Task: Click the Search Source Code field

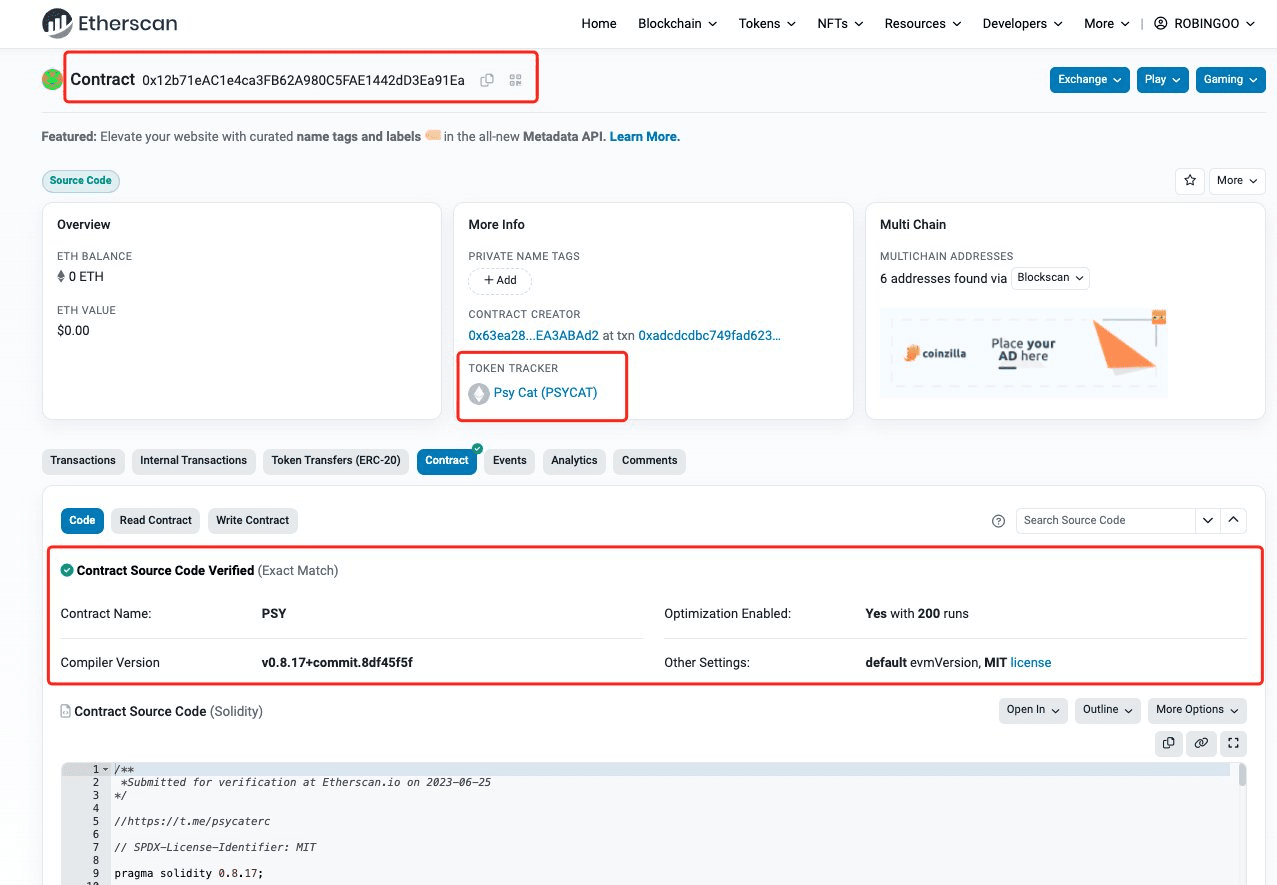Action: pos(1105,521)
